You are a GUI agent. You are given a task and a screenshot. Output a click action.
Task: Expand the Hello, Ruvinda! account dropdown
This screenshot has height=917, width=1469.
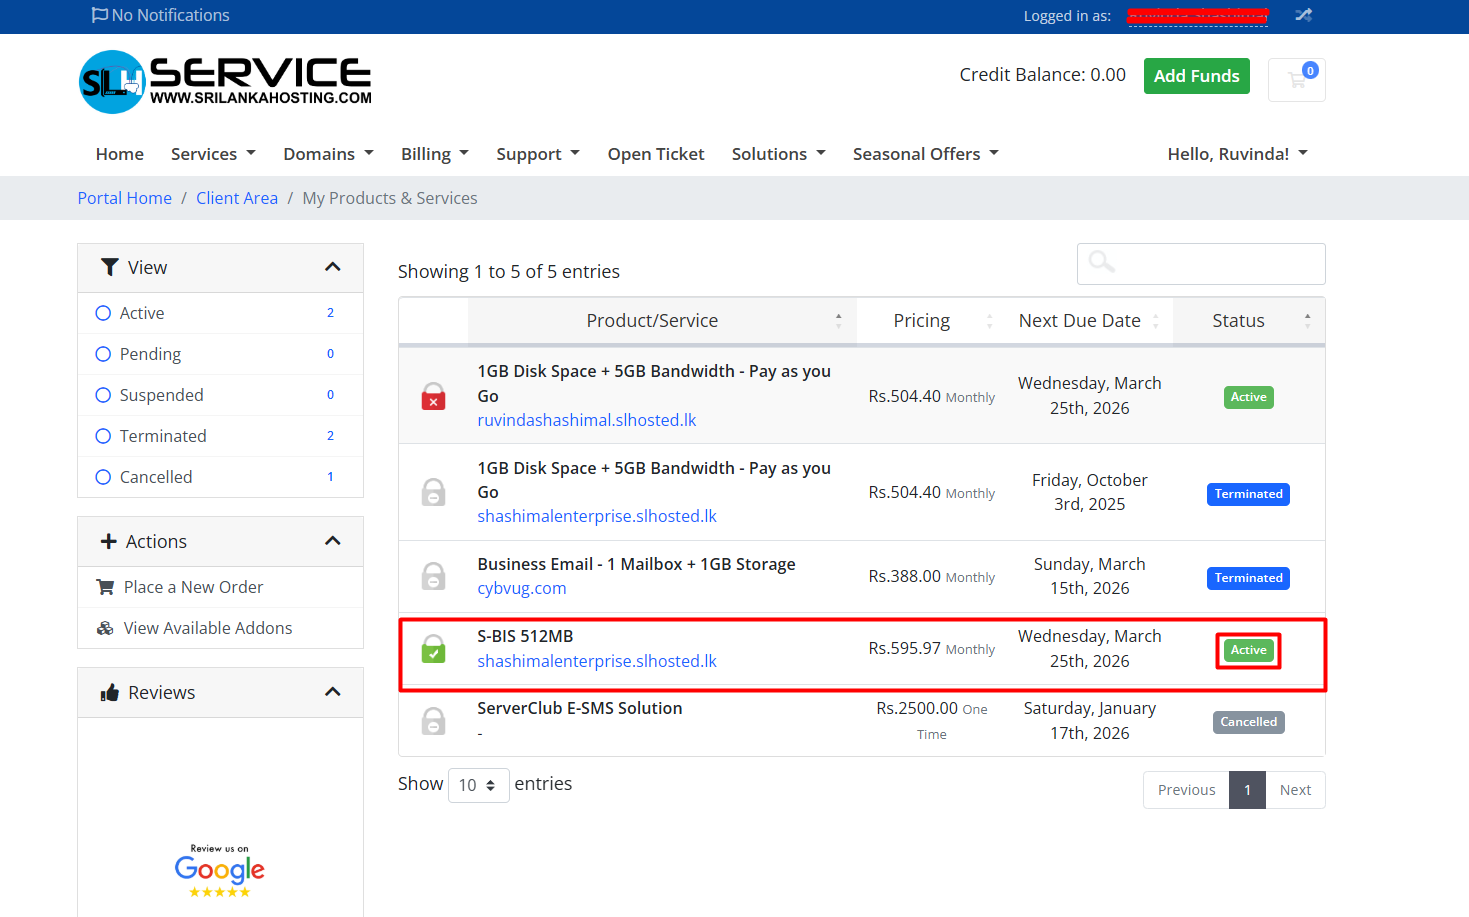click(x=1237, y=154)
